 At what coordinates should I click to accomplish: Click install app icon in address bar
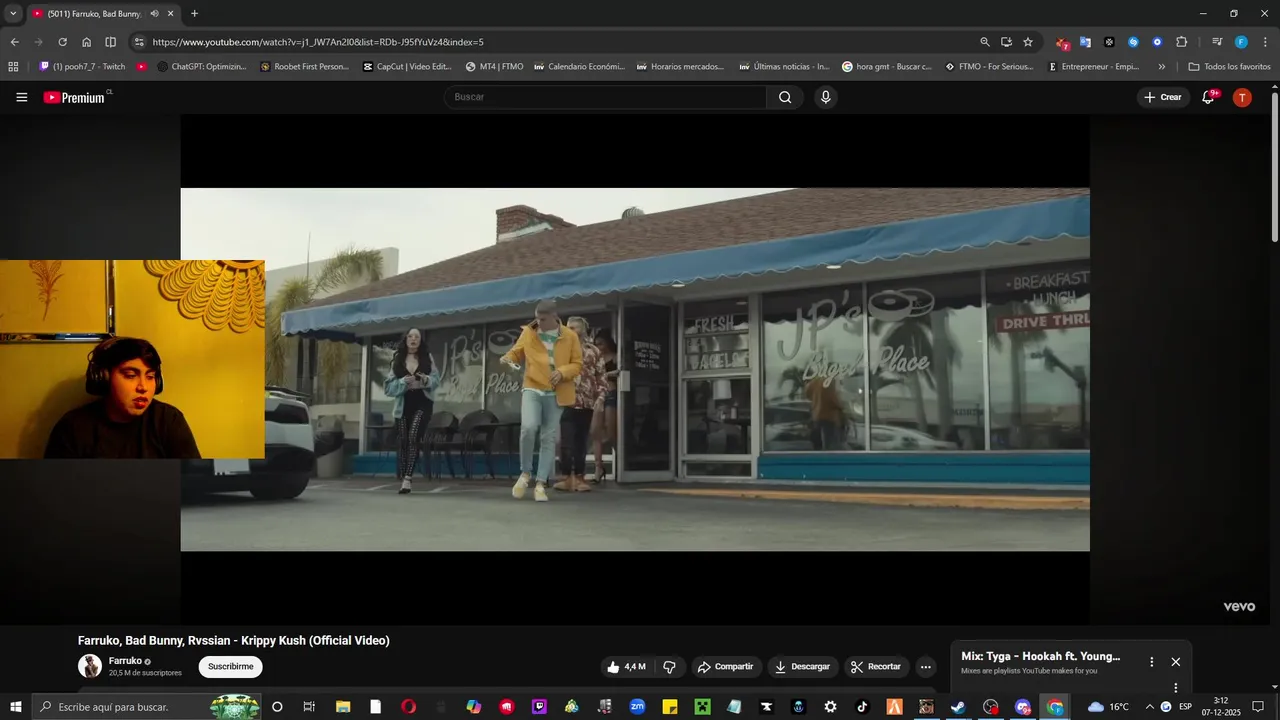[1006, 42]
